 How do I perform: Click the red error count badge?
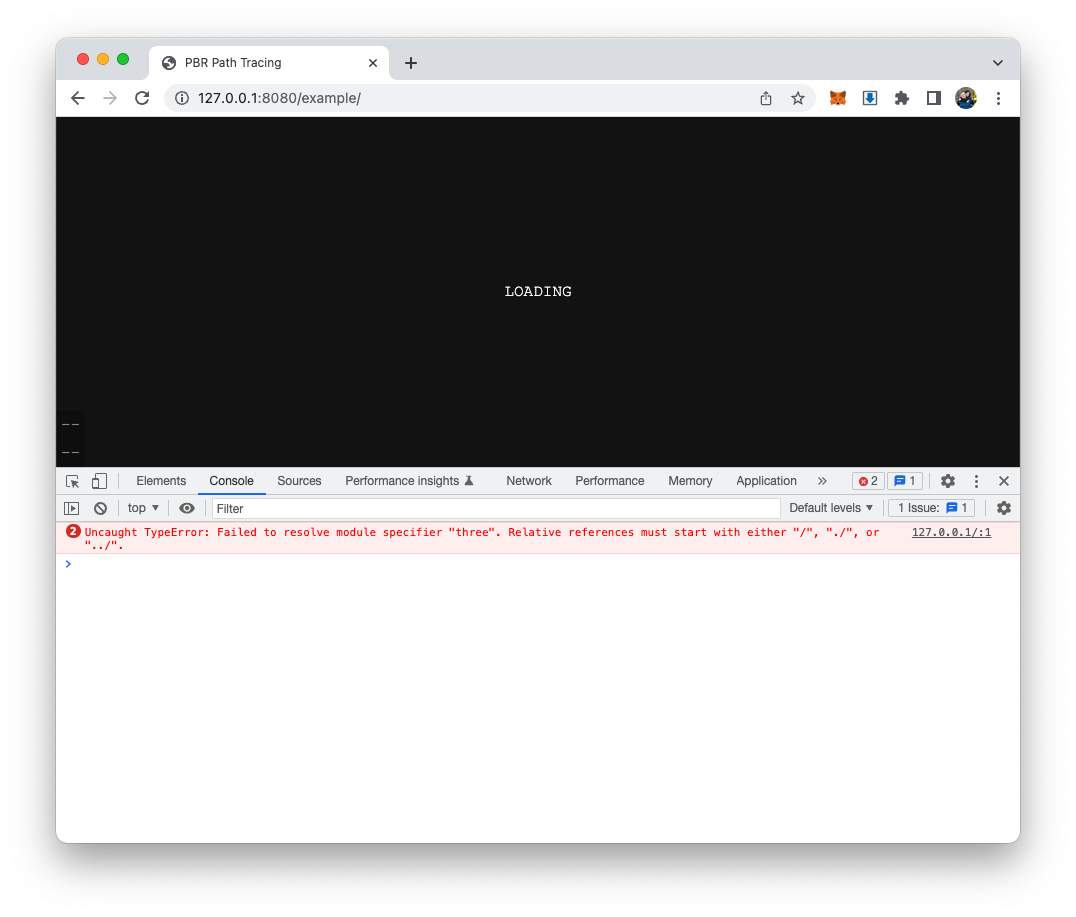pyautogui.click(x=868, y=481)
